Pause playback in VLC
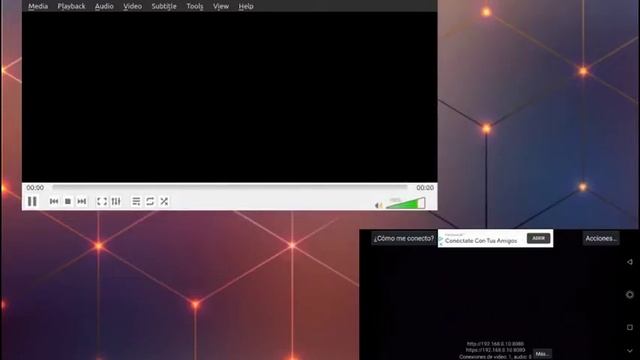The height and width of the screenshot is (360, 640). point(32,201)
